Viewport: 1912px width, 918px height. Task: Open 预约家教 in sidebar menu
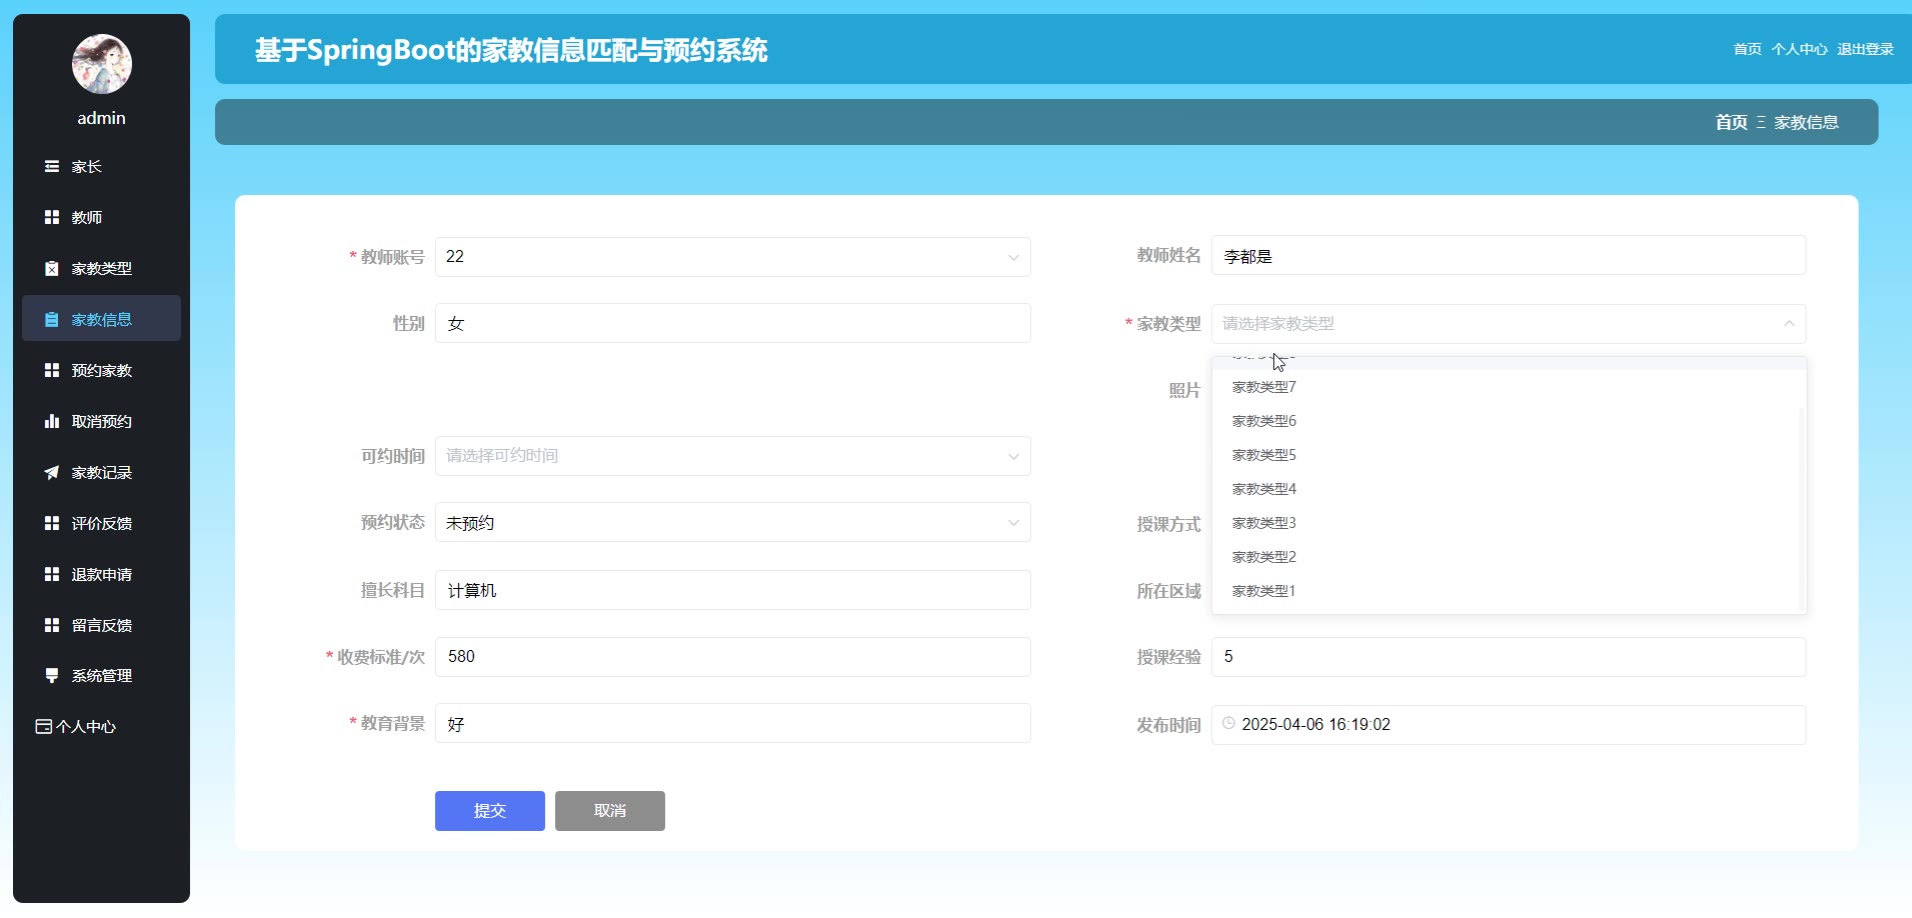(x=101, y=370)
